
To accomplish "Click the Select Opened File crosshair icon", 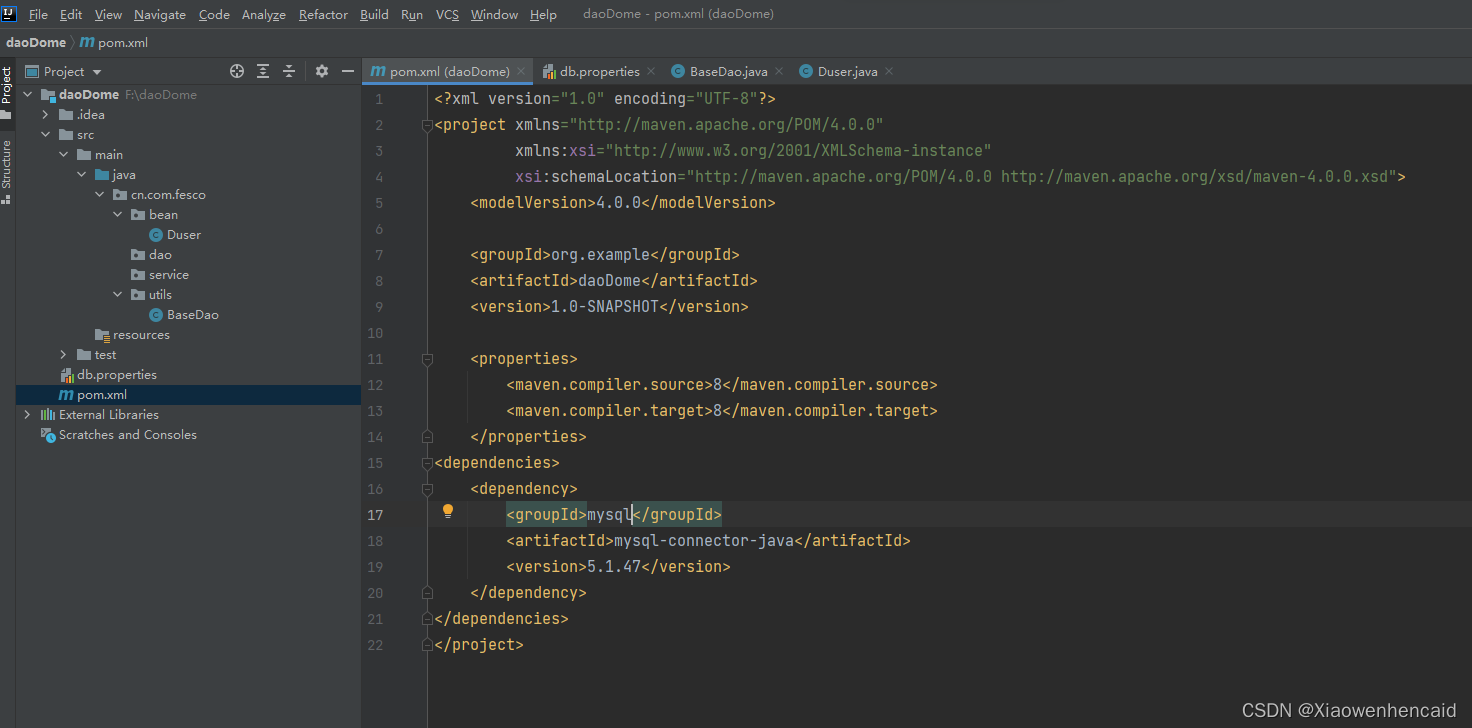I will [x=236, y=71].
